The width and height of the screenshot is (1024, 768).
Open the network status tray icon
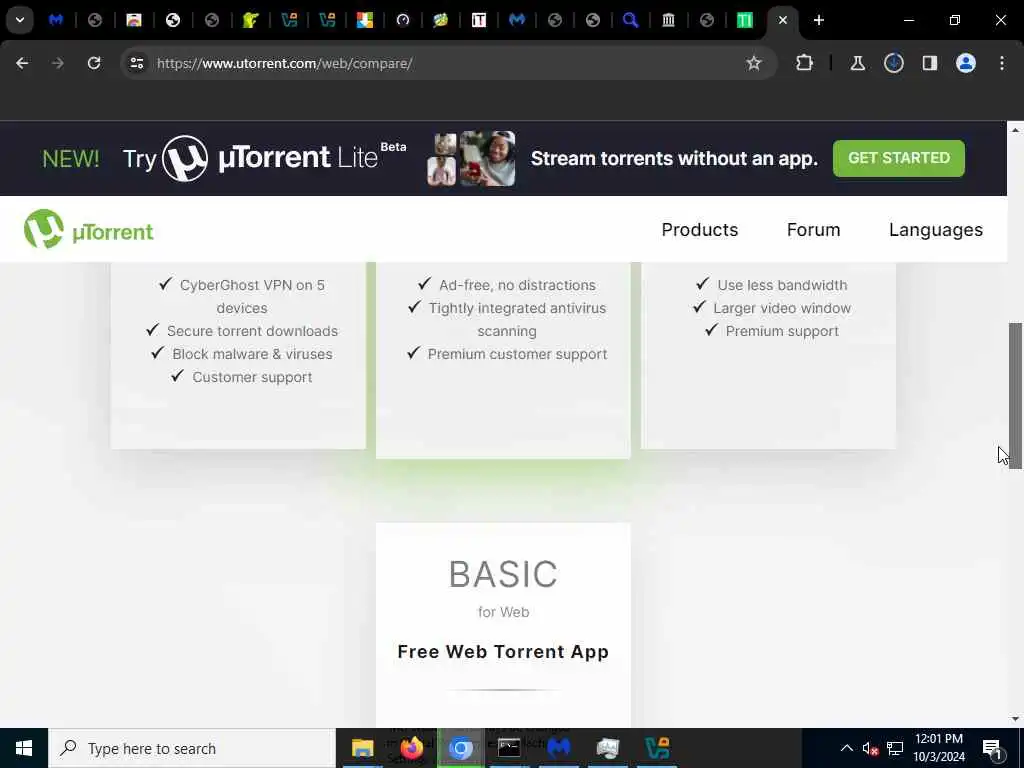(895, 748)
